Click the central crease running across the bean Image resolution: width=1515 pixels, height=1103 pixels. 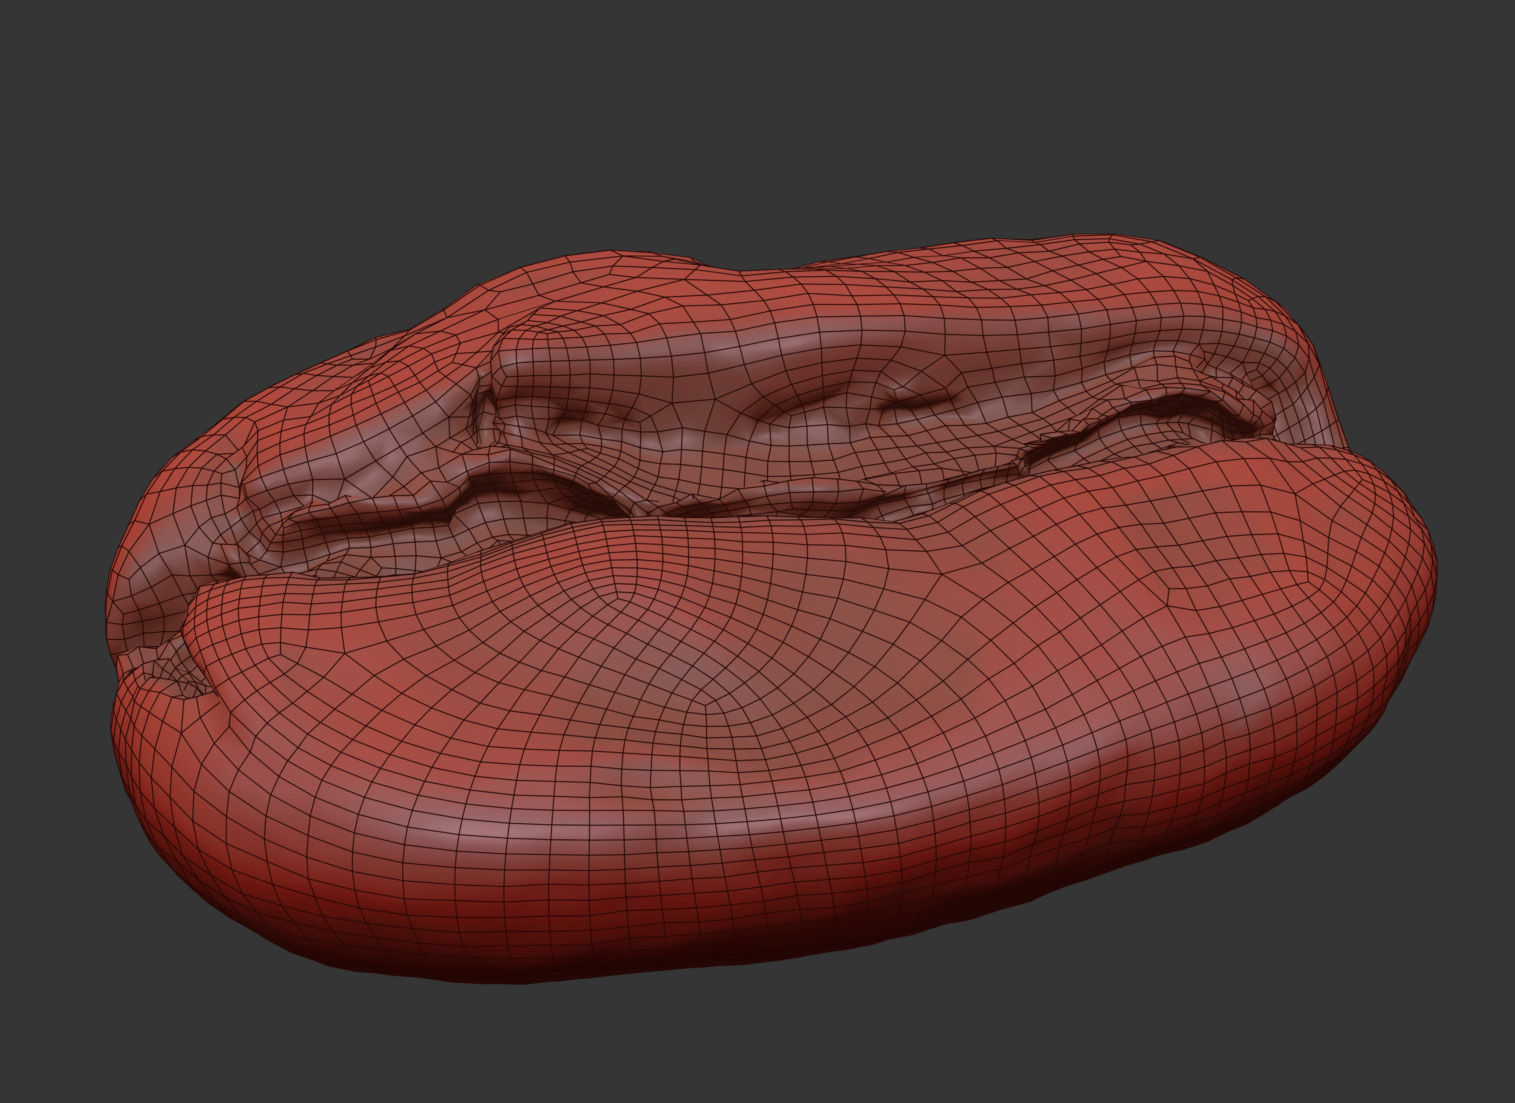tap(700, 500)
